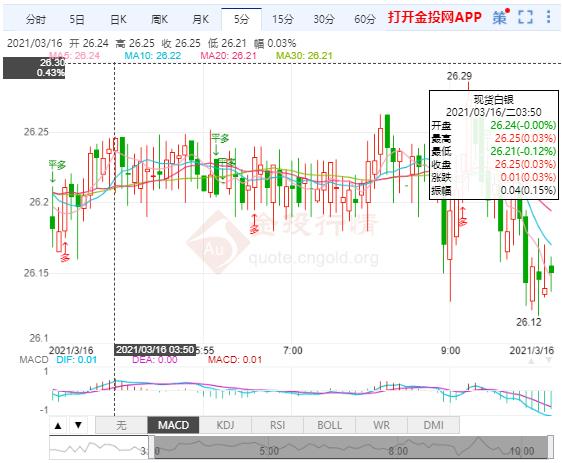Click the red 多 signal arrow near 26.15
The height and width of the screenshot is (463, 562).
(x=65, y=252)
